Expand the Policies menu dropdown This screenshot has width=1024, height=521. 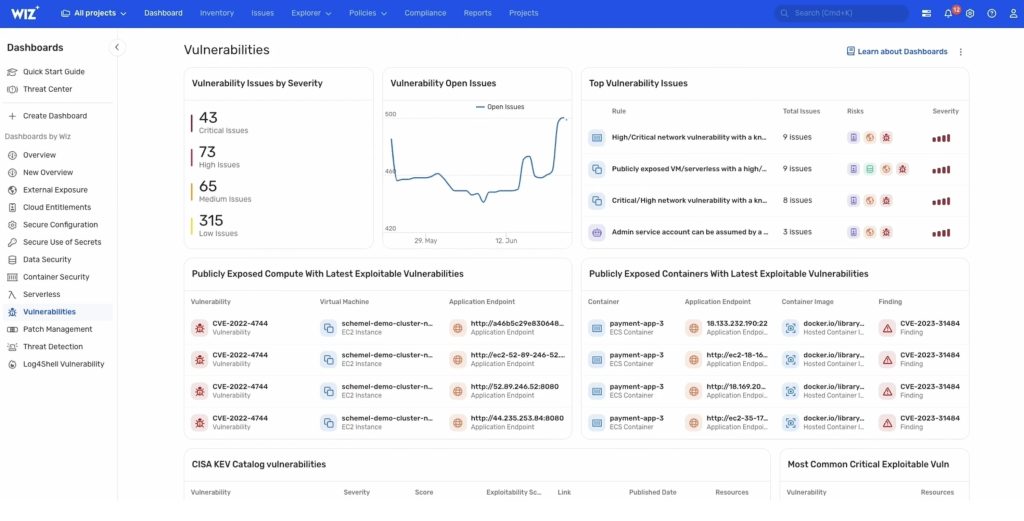(365, 14)
